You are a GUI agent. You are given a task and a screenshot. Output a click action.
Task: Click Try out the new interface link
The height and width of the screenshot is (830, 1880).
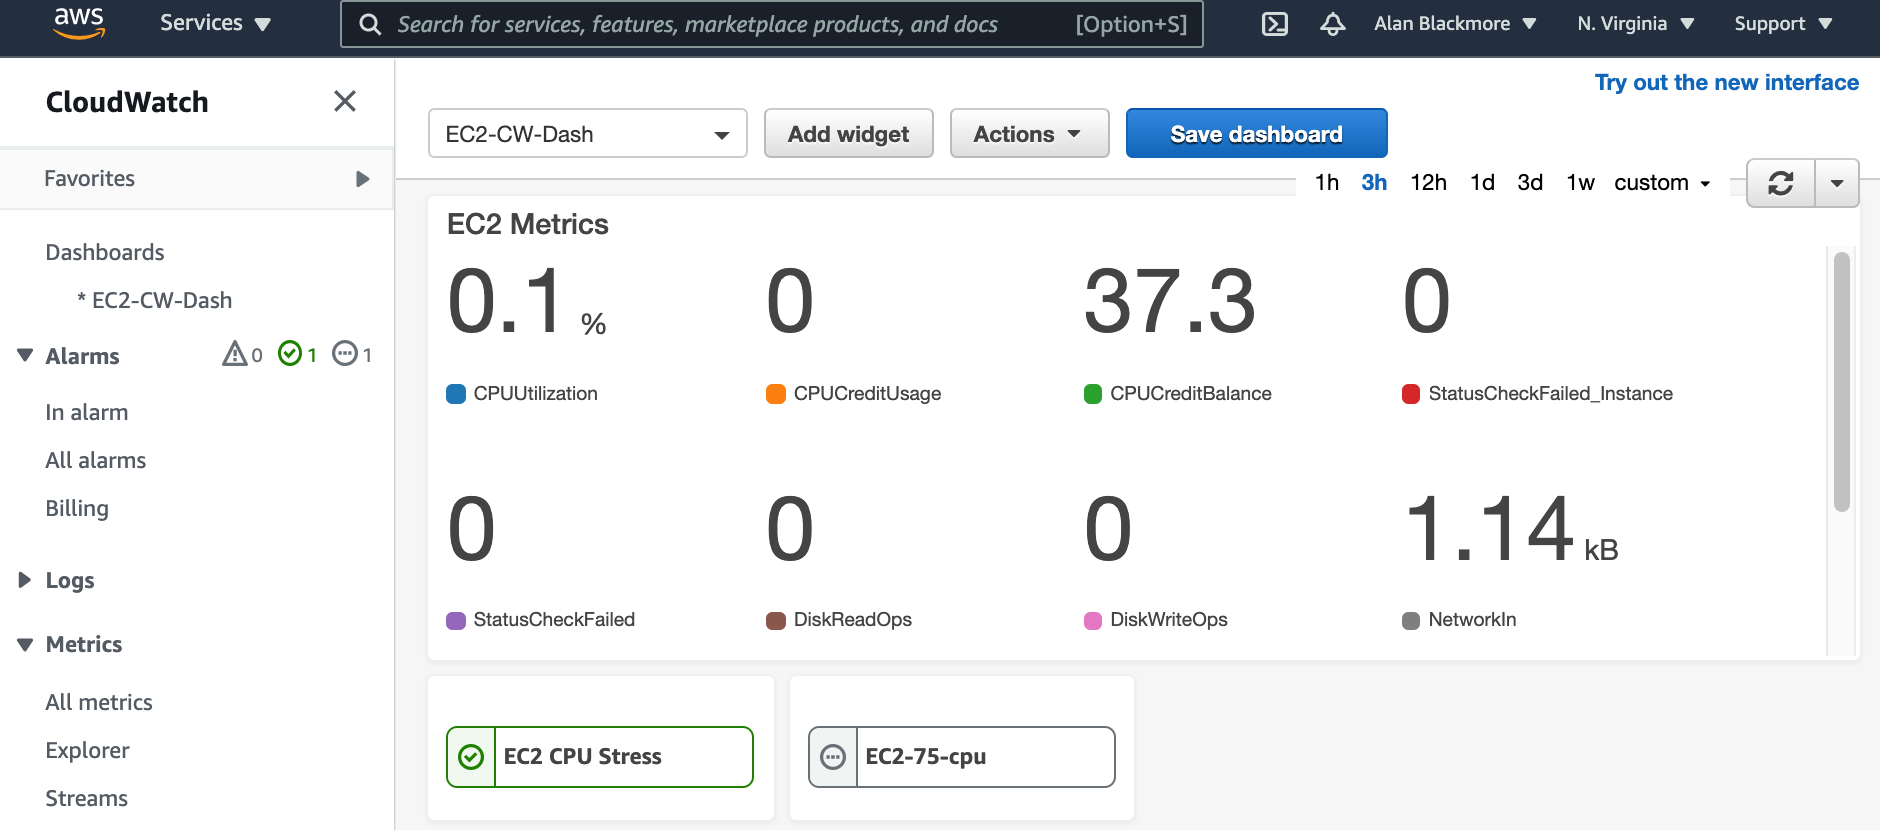[x=1726, y=83]
